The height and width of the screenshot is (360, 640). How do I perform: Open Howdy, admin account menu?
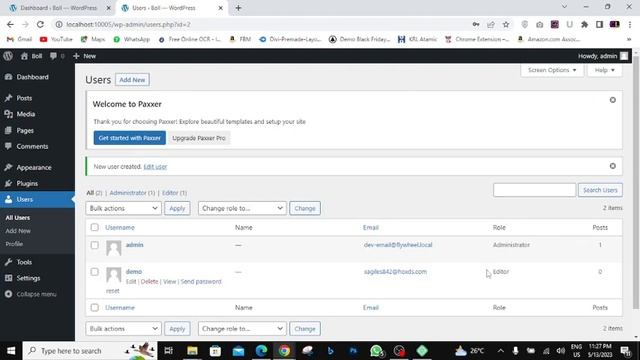pyautogui.click(x=602, y=56)
